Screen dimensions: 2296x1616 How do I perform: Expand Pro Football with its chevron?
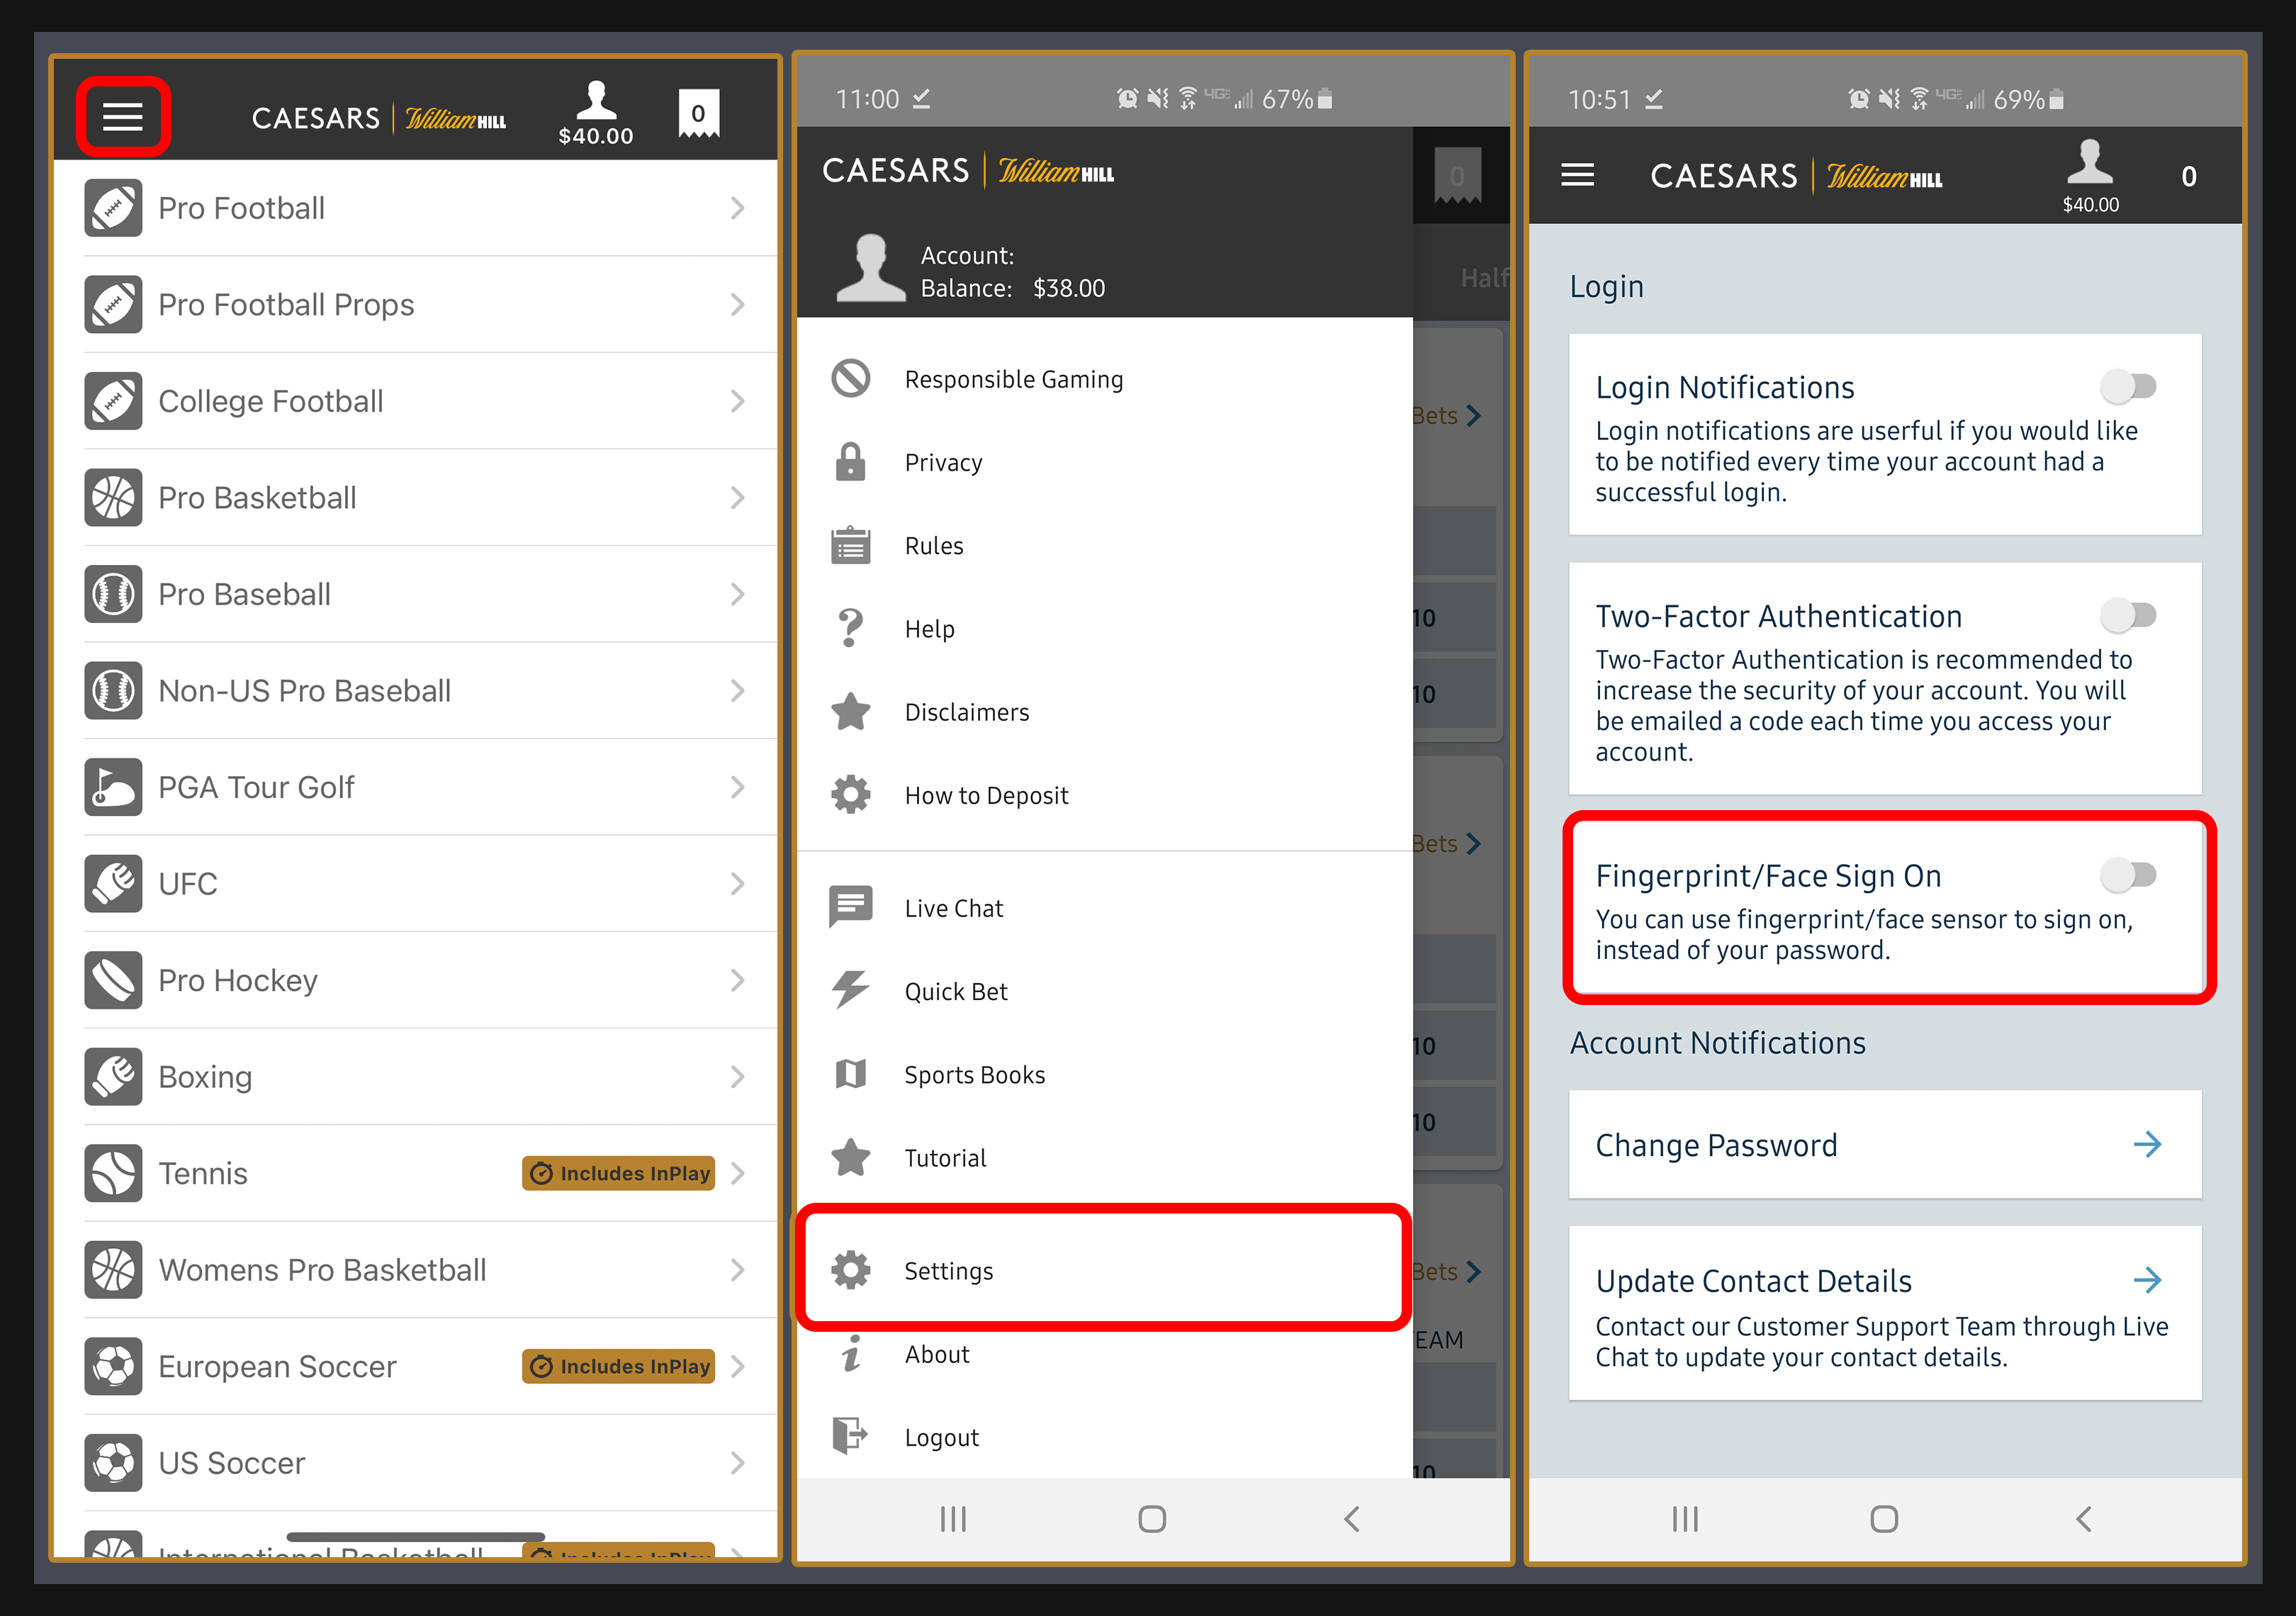coord(738,208)
